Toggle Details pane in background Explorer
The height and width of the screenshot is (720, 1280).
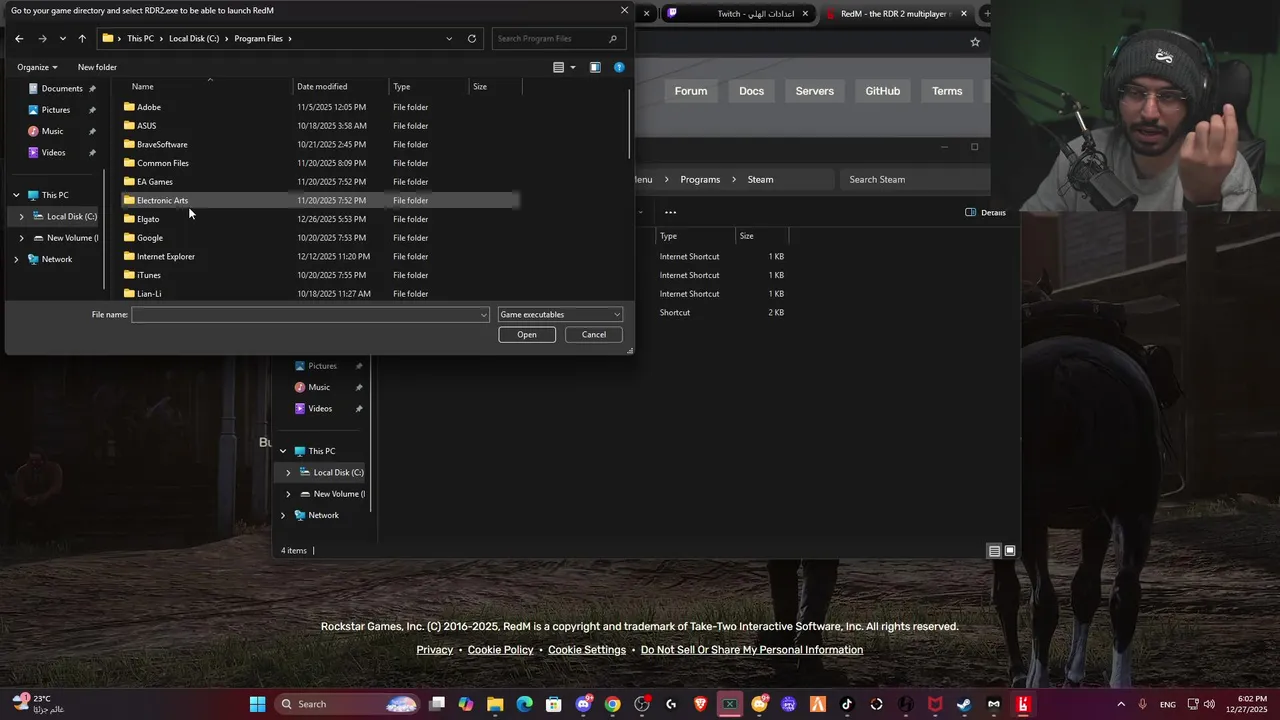986,213
